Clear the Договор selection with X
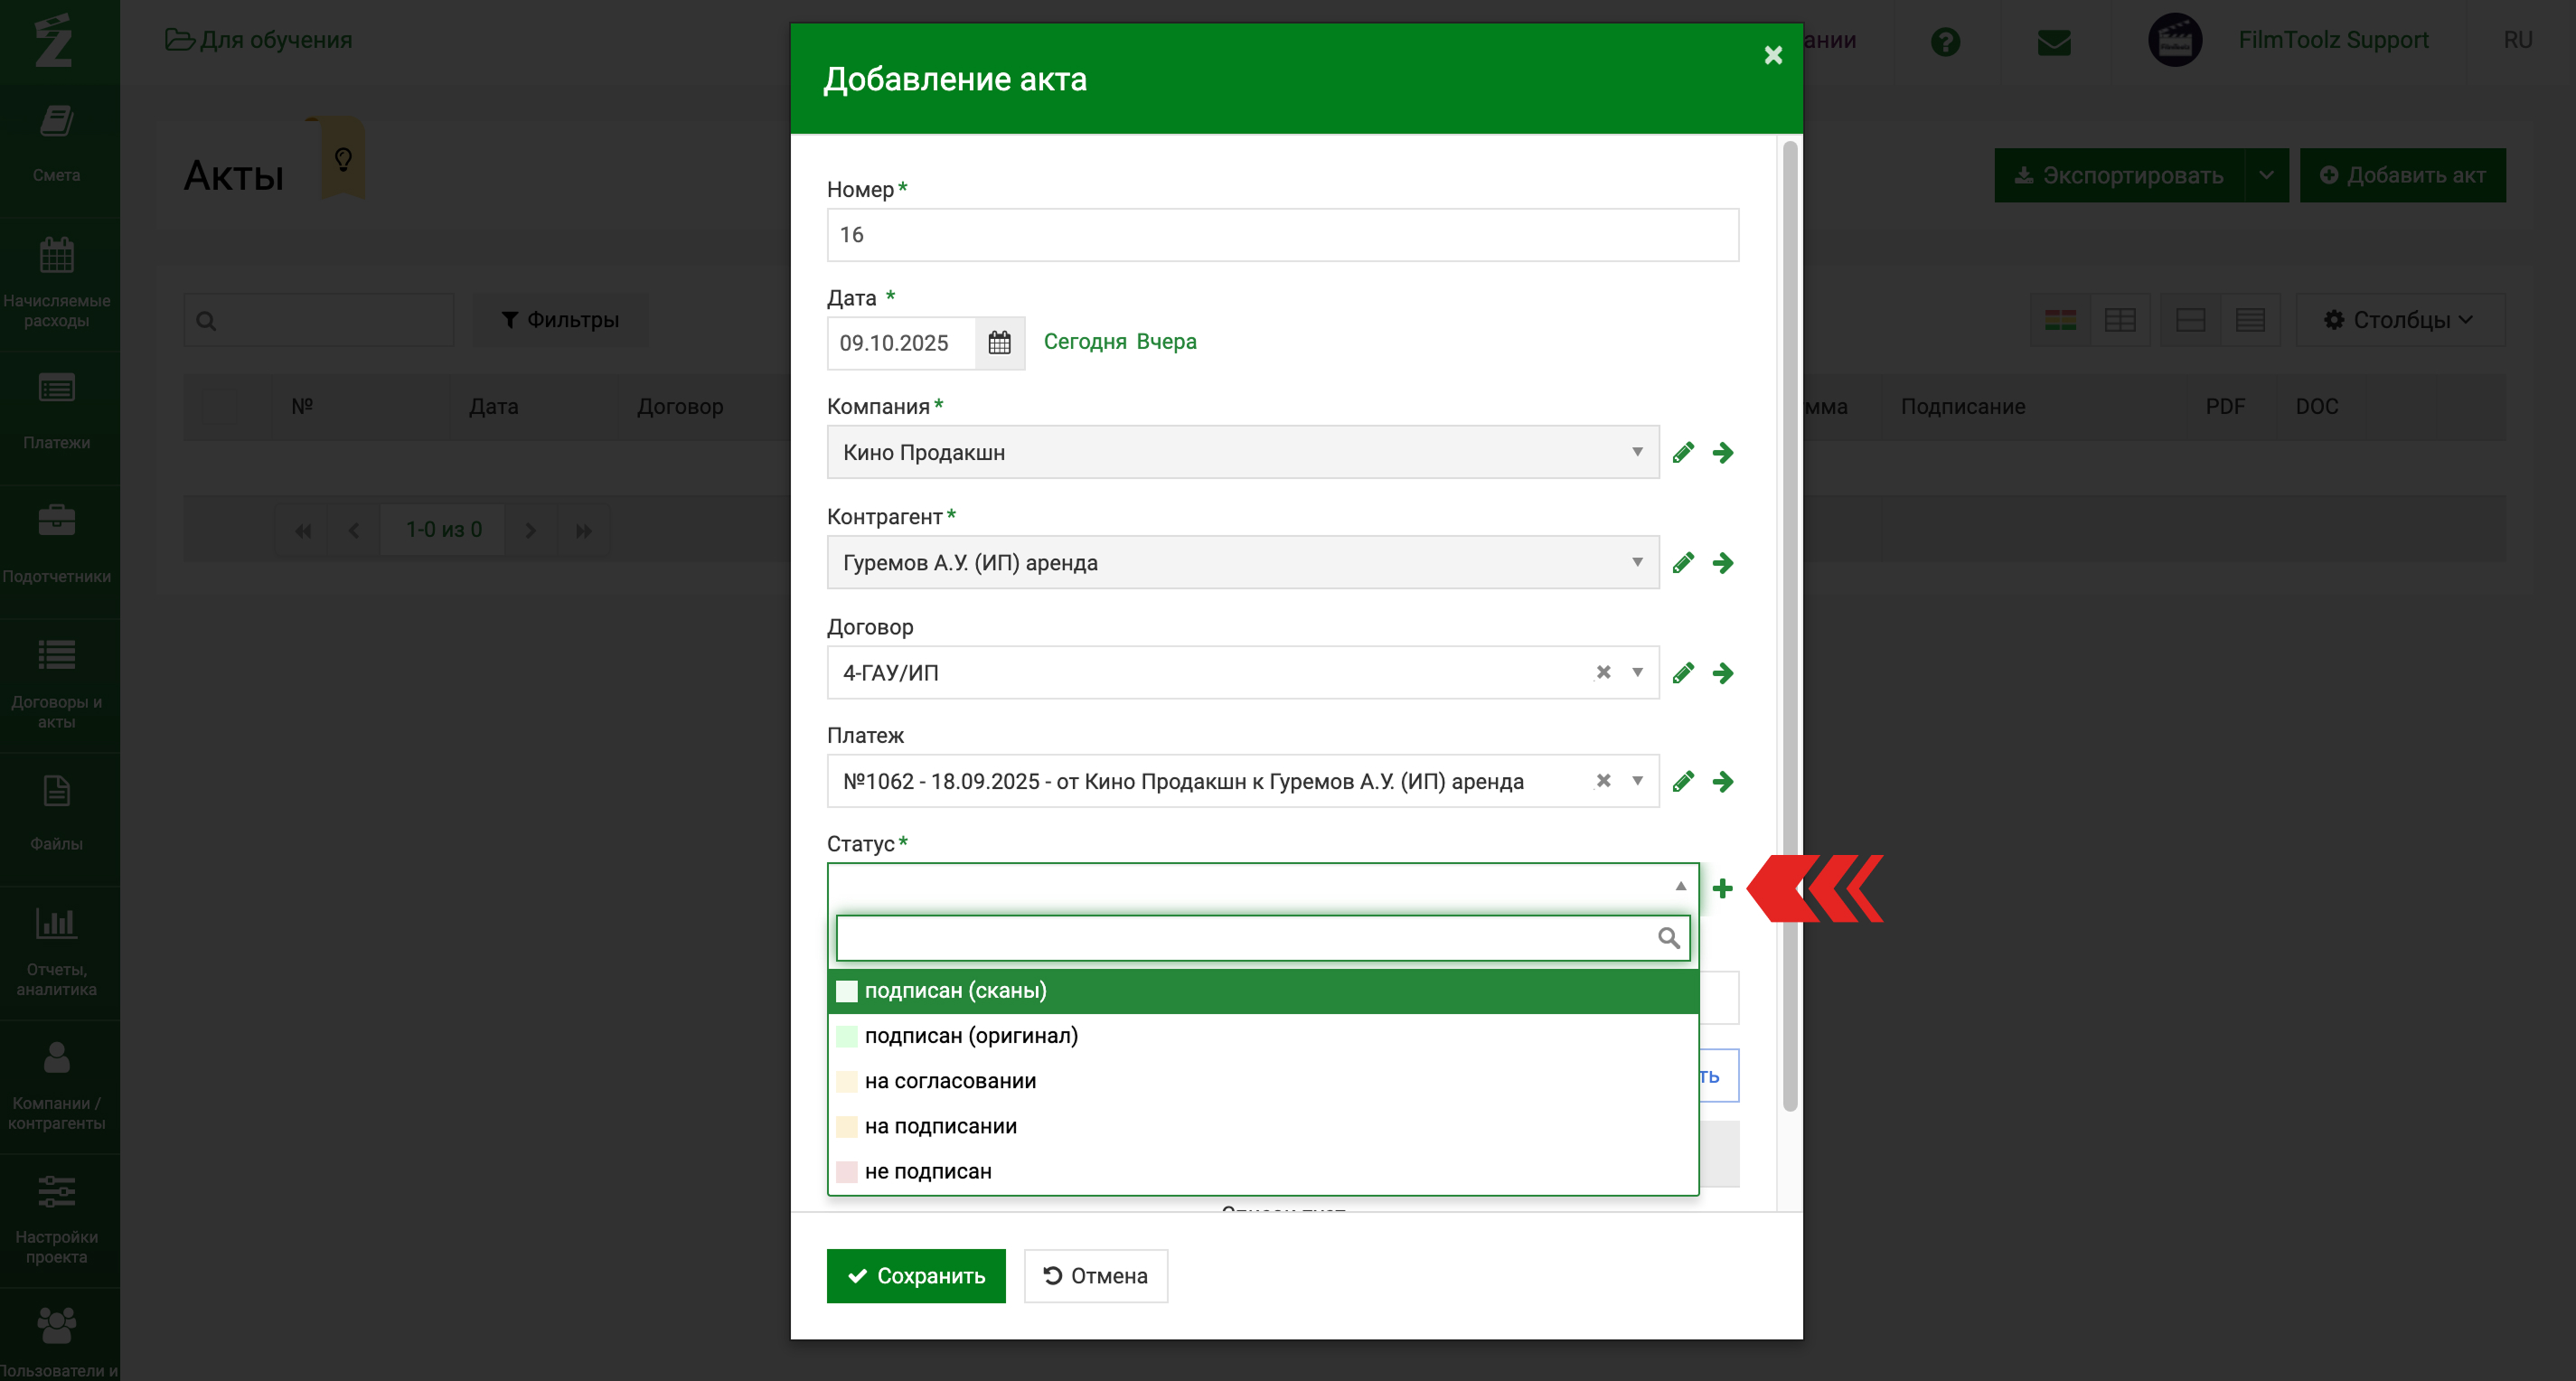Viewport: 2576px width, 1381px height. [x=1603, y=672]
